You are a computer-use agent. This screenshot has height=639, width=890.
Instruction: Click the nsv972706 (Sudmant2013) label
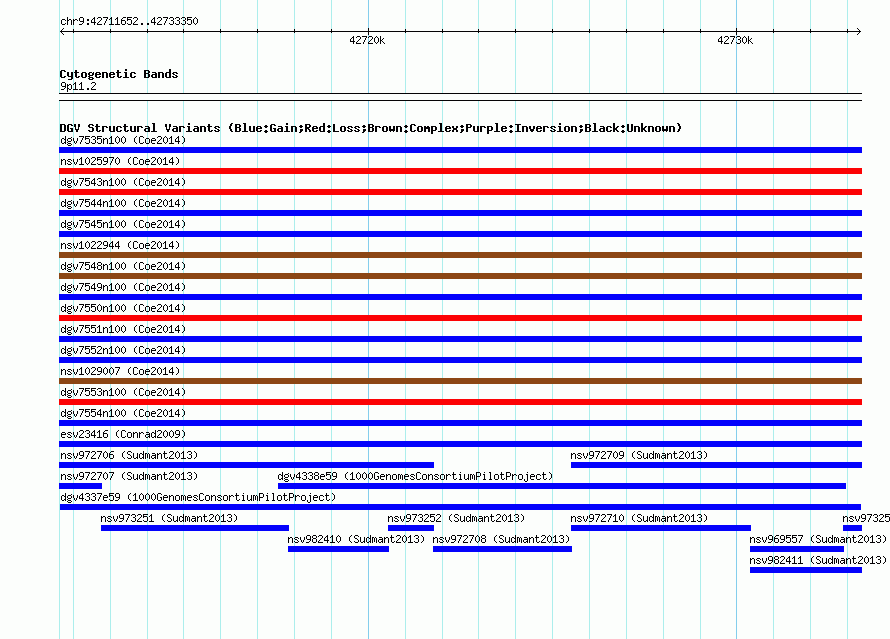coord(129,455)
